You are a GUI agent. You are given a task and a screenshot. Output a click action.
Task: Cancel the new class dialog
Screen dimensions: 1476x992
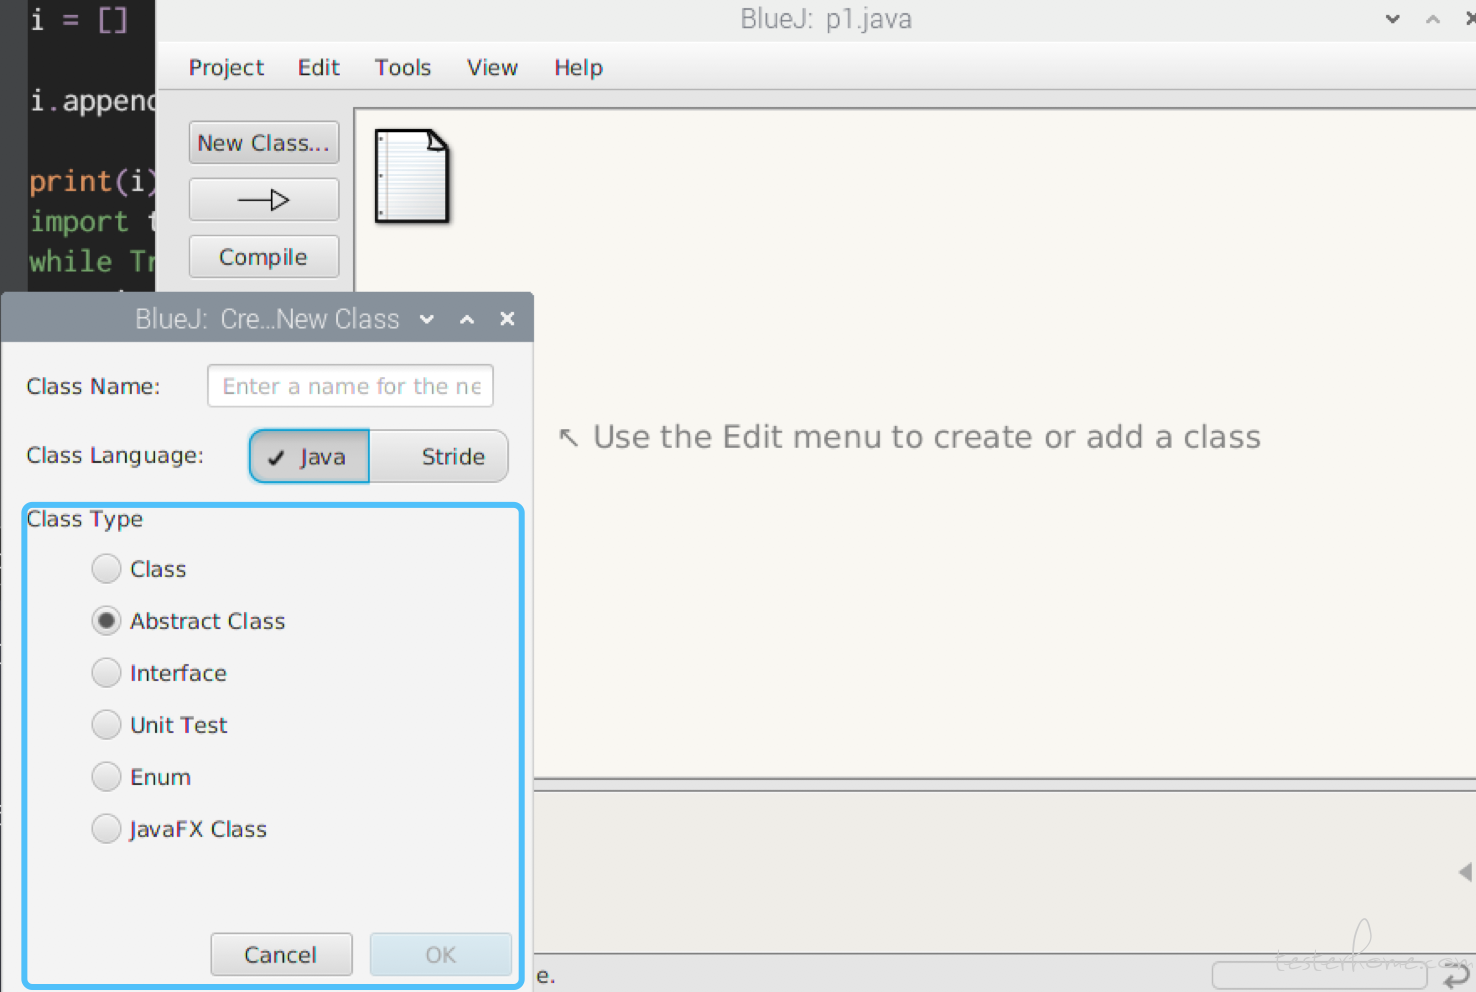coord(281,955)
